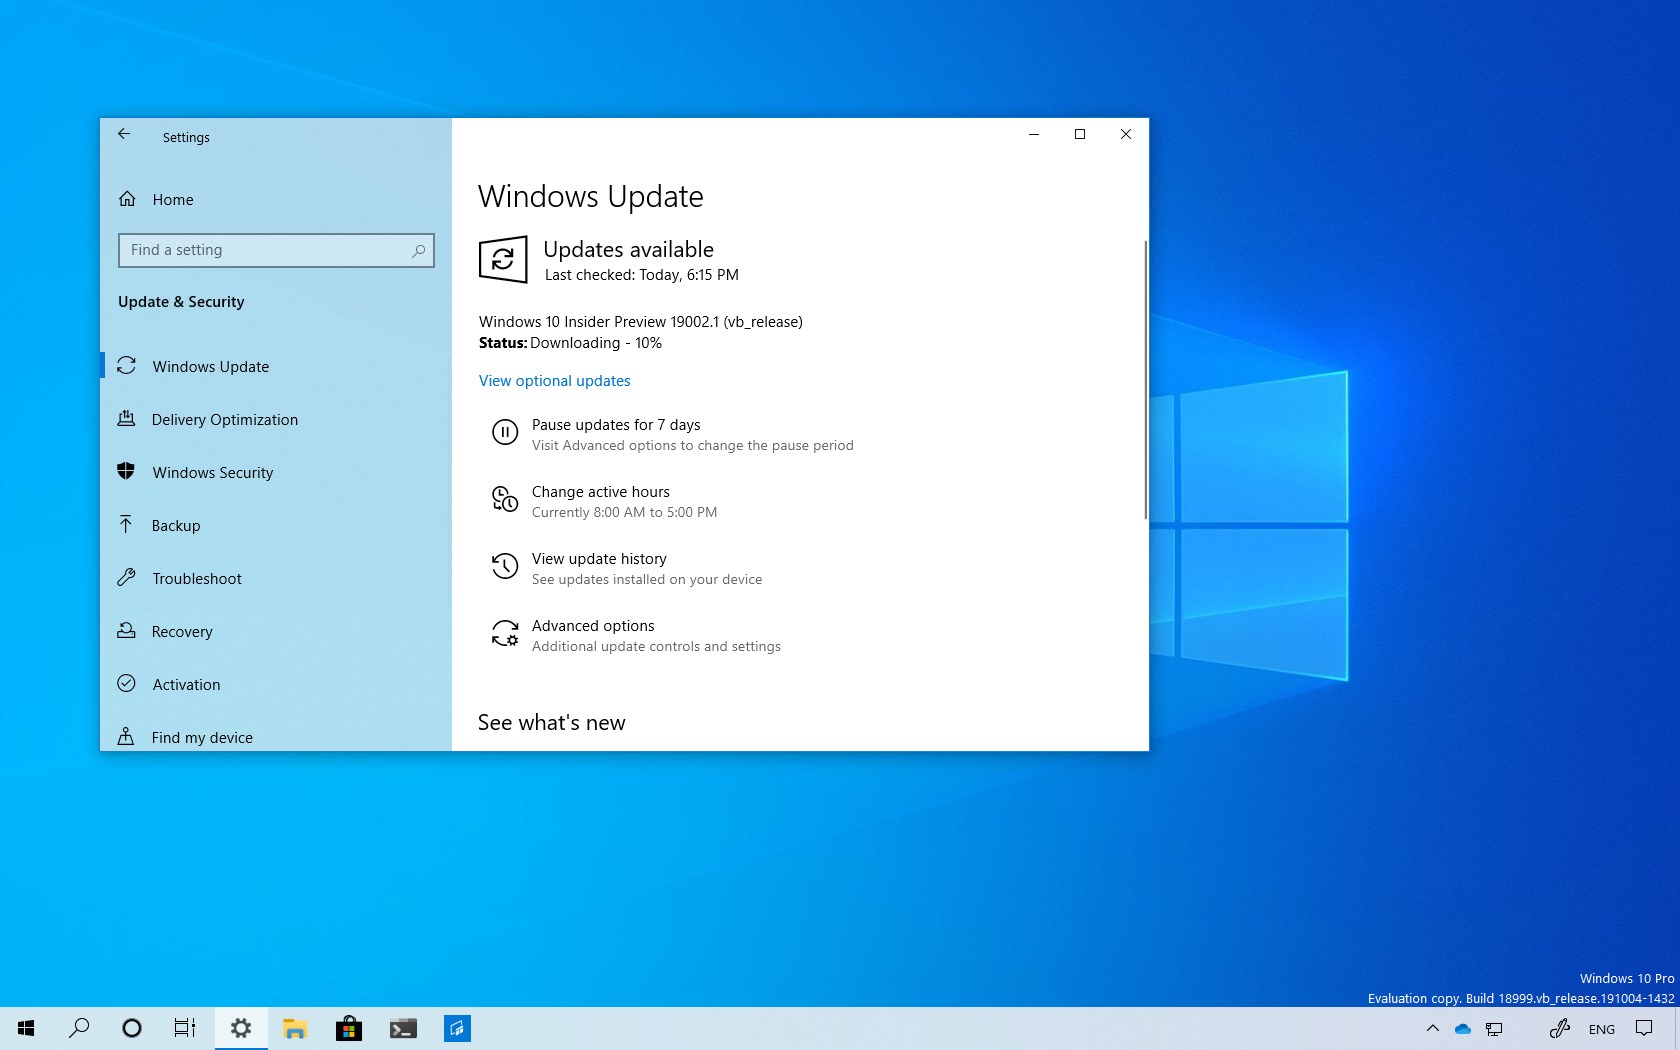Open Delivery Optimization settings
The height and width of the screenshot is (1050, 1680).
point(224,420)
